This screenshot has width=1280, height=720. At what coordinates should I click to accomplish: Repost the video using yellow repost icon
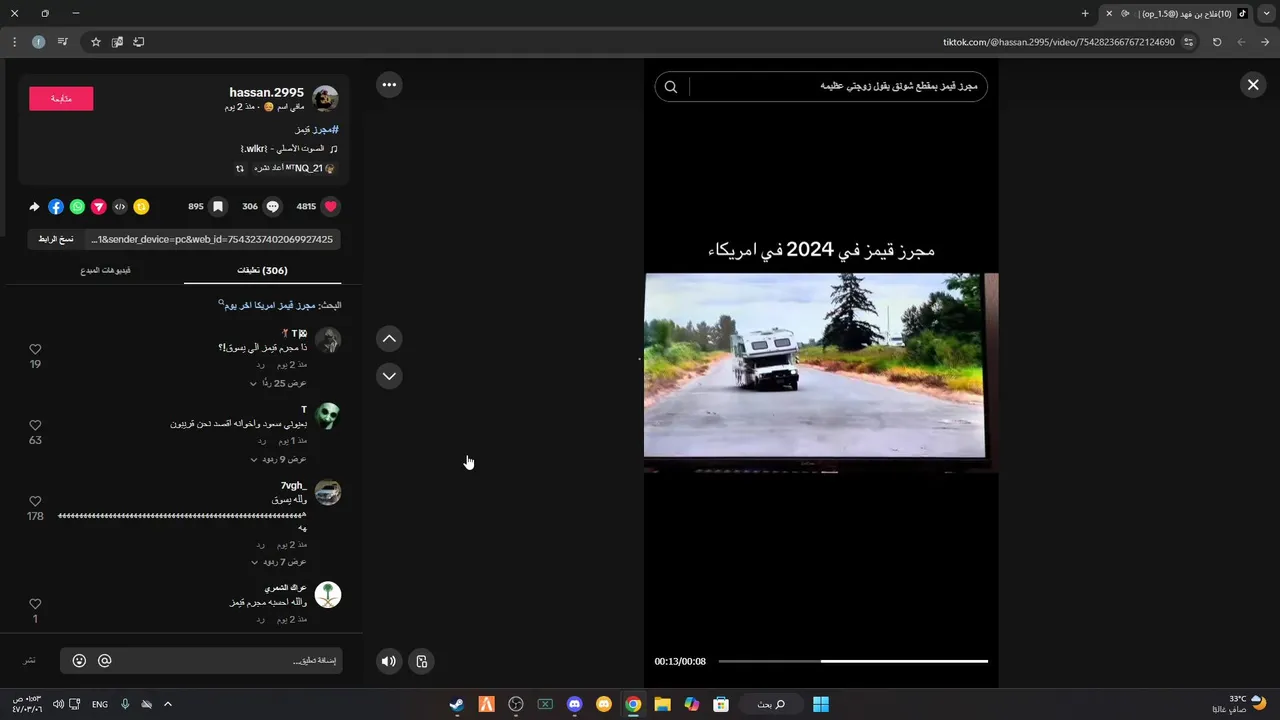[x=142, y=207]
